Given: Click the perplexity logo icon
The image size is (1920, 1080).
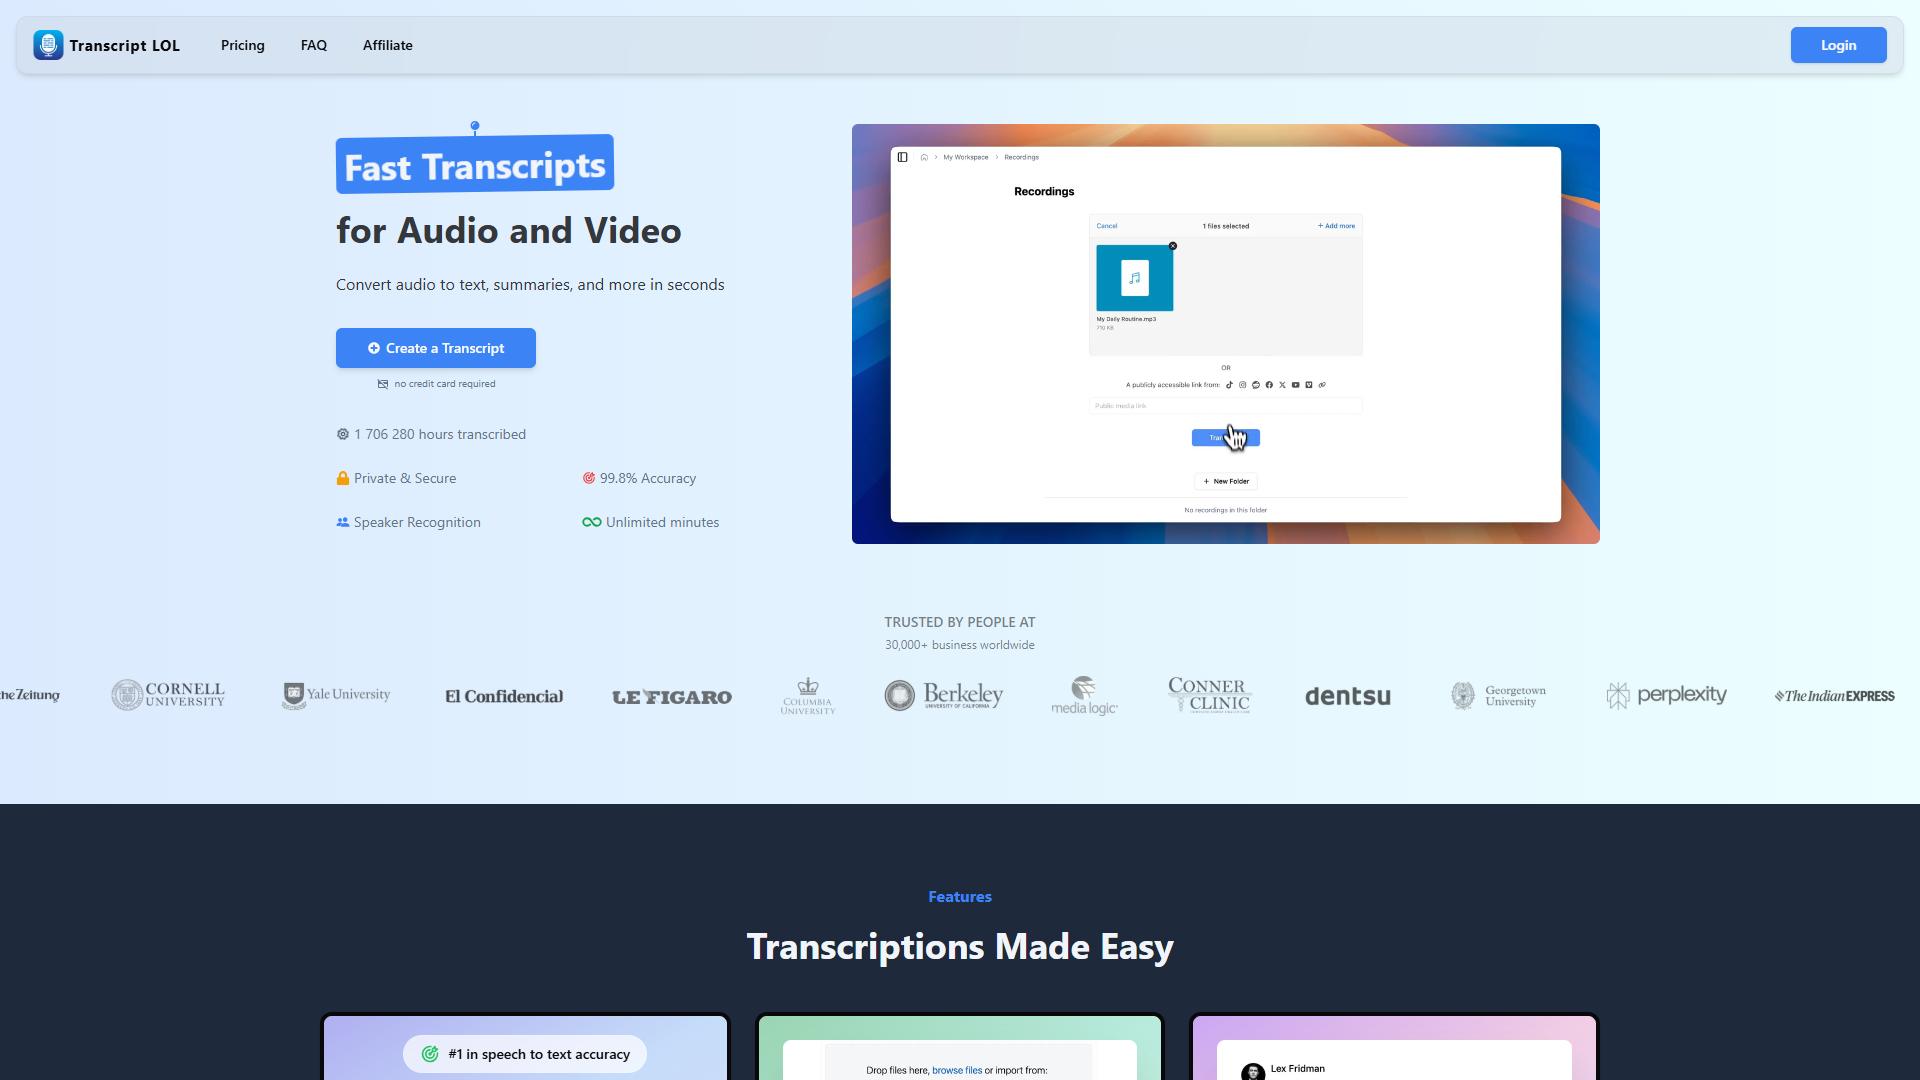Looking at the screenshot, I should [x=1618, y=695].
